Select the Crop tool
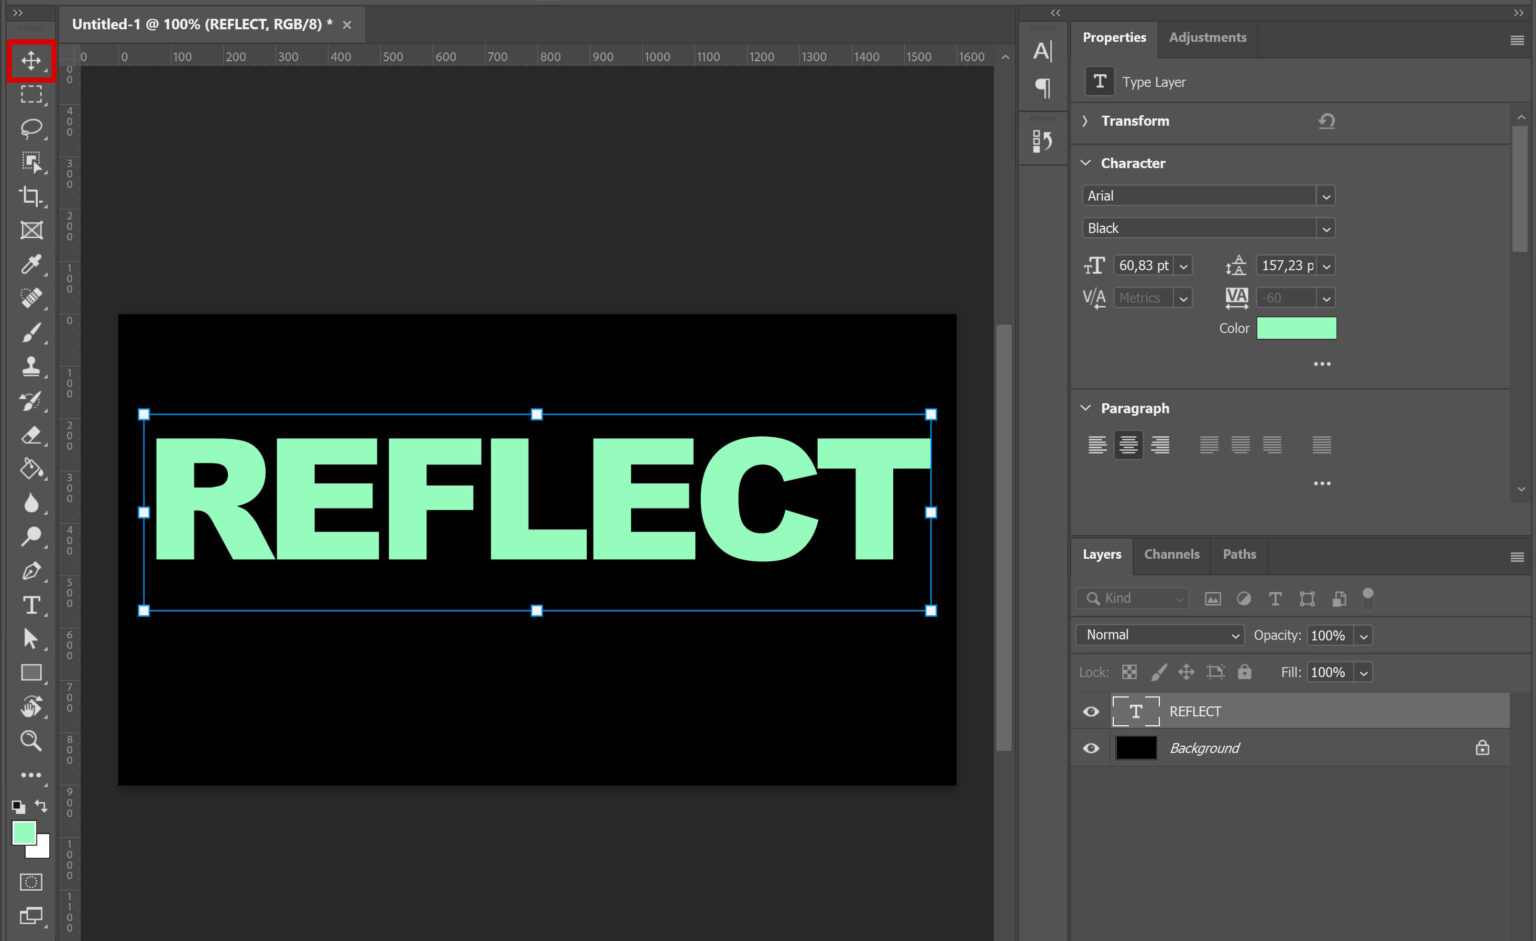Image resolution: width=1536 pixels, height=941 pixels. 31,197
